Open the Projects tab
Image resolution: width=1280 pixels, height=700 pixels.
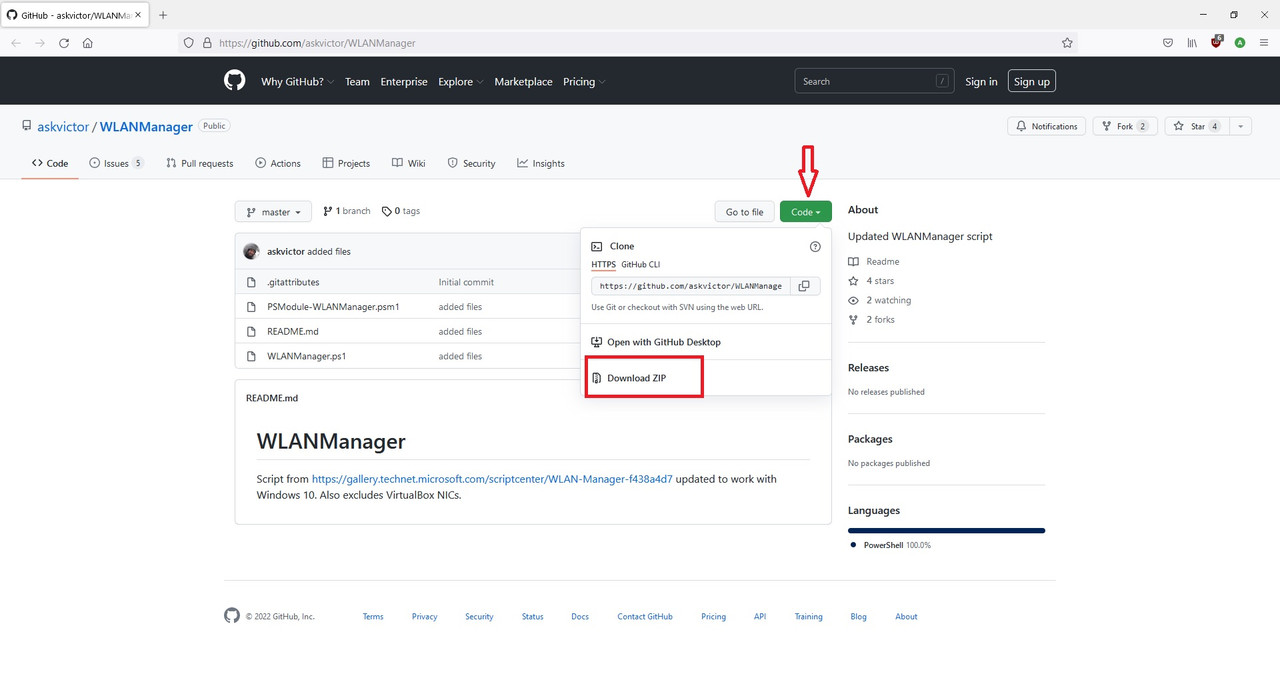pyautogui.click(x=346, y=163)
